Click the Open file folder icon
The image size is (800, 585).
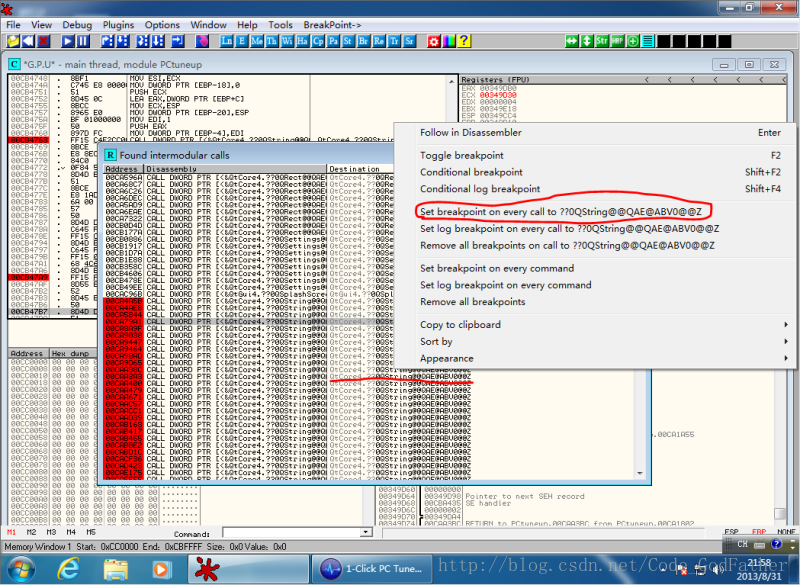pos(13,41)
